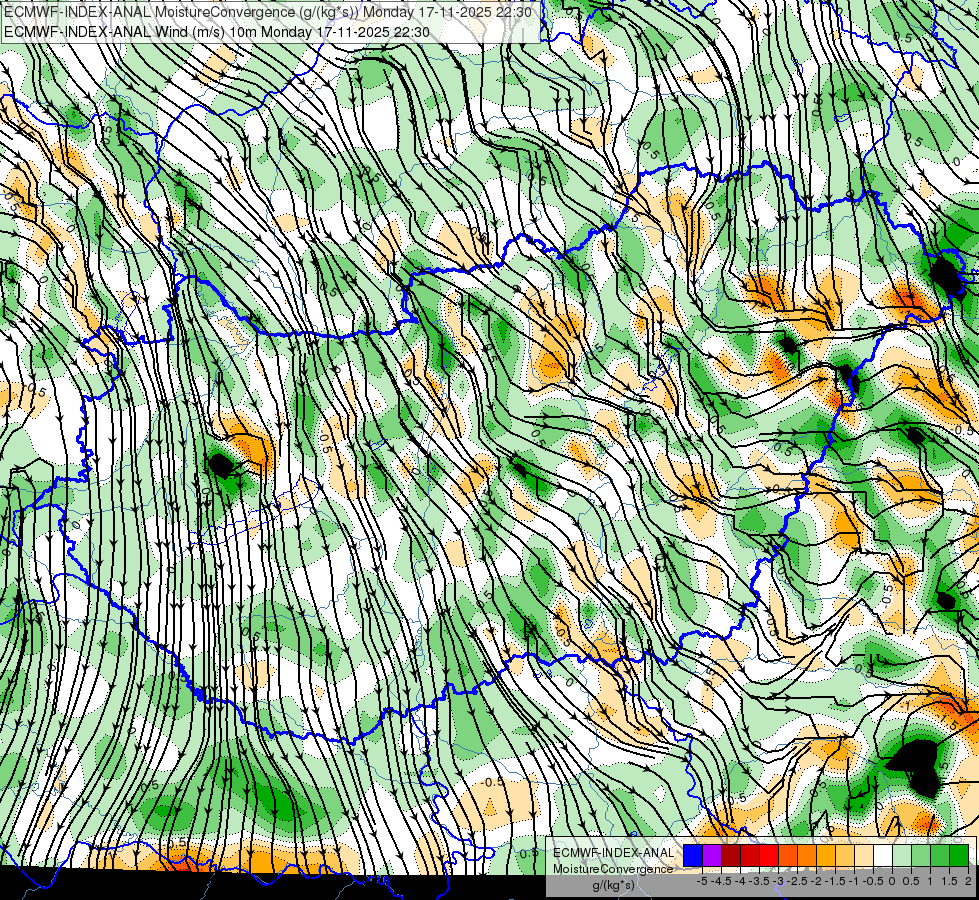Click the purple legend swatch
This screenshot has height=900, width=979.
[x=712, y=856]
